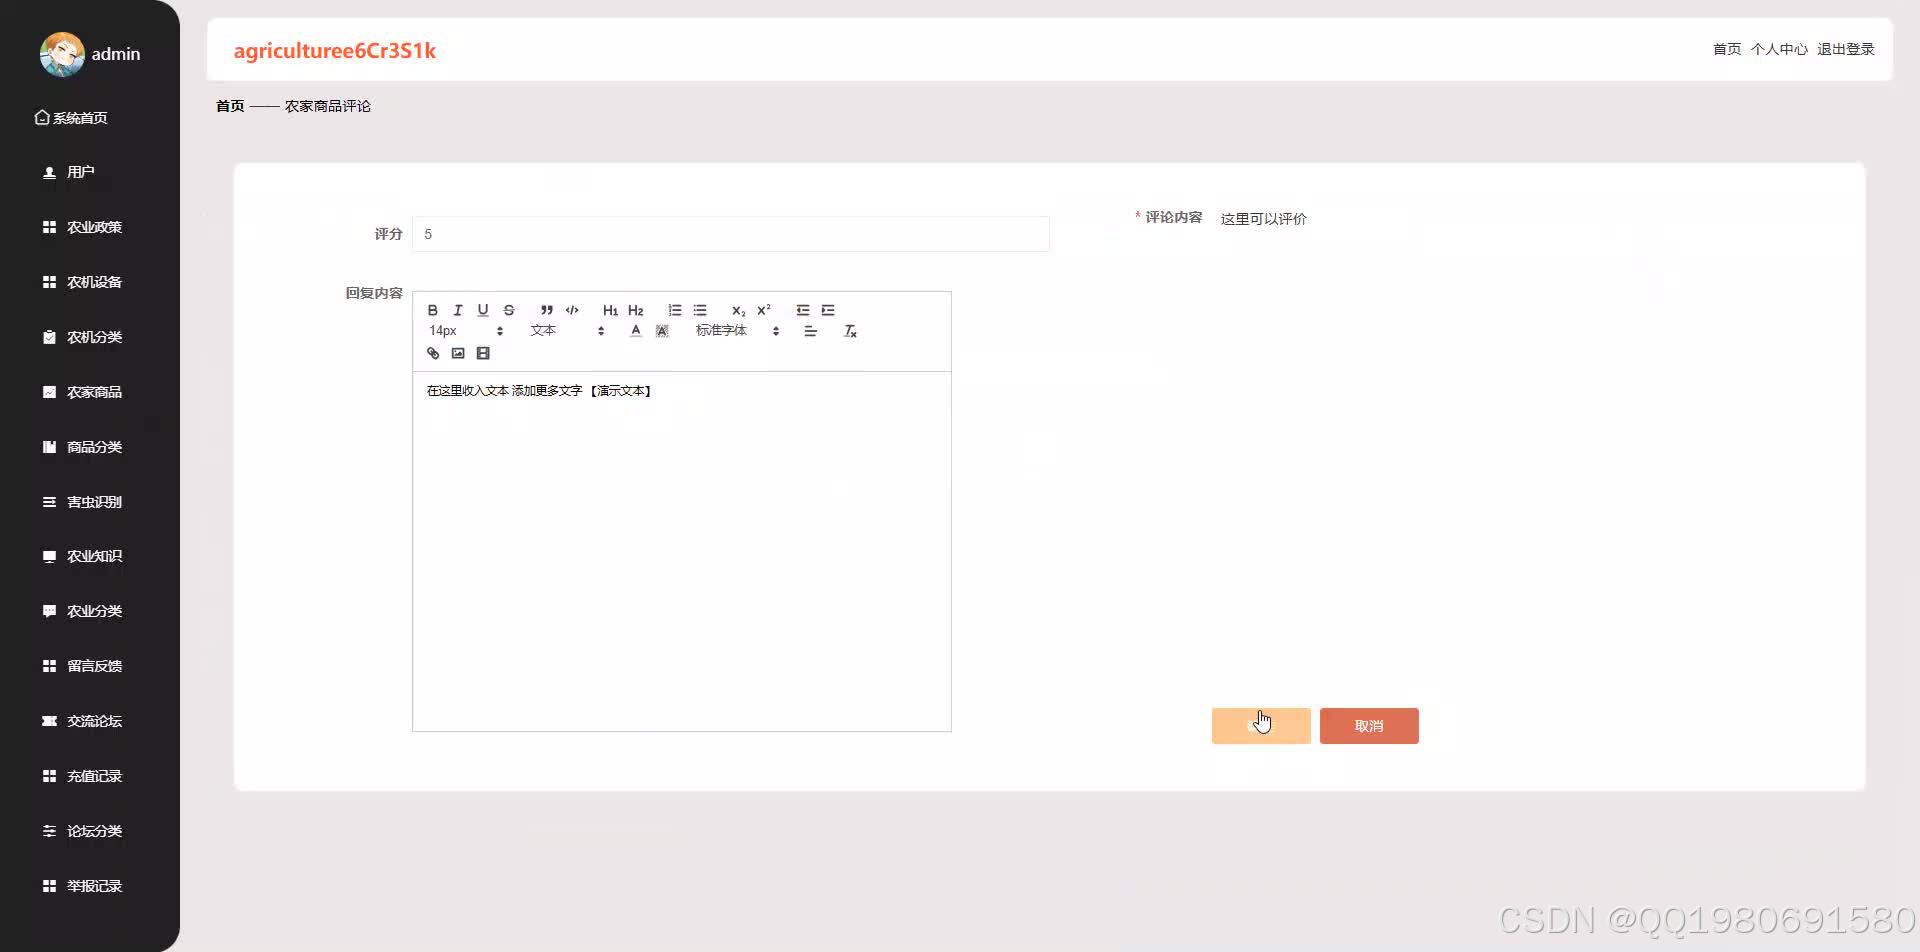Screen dimensions: 1920x952
Task: Increase the text indent
Action: [x=828, y=310]
